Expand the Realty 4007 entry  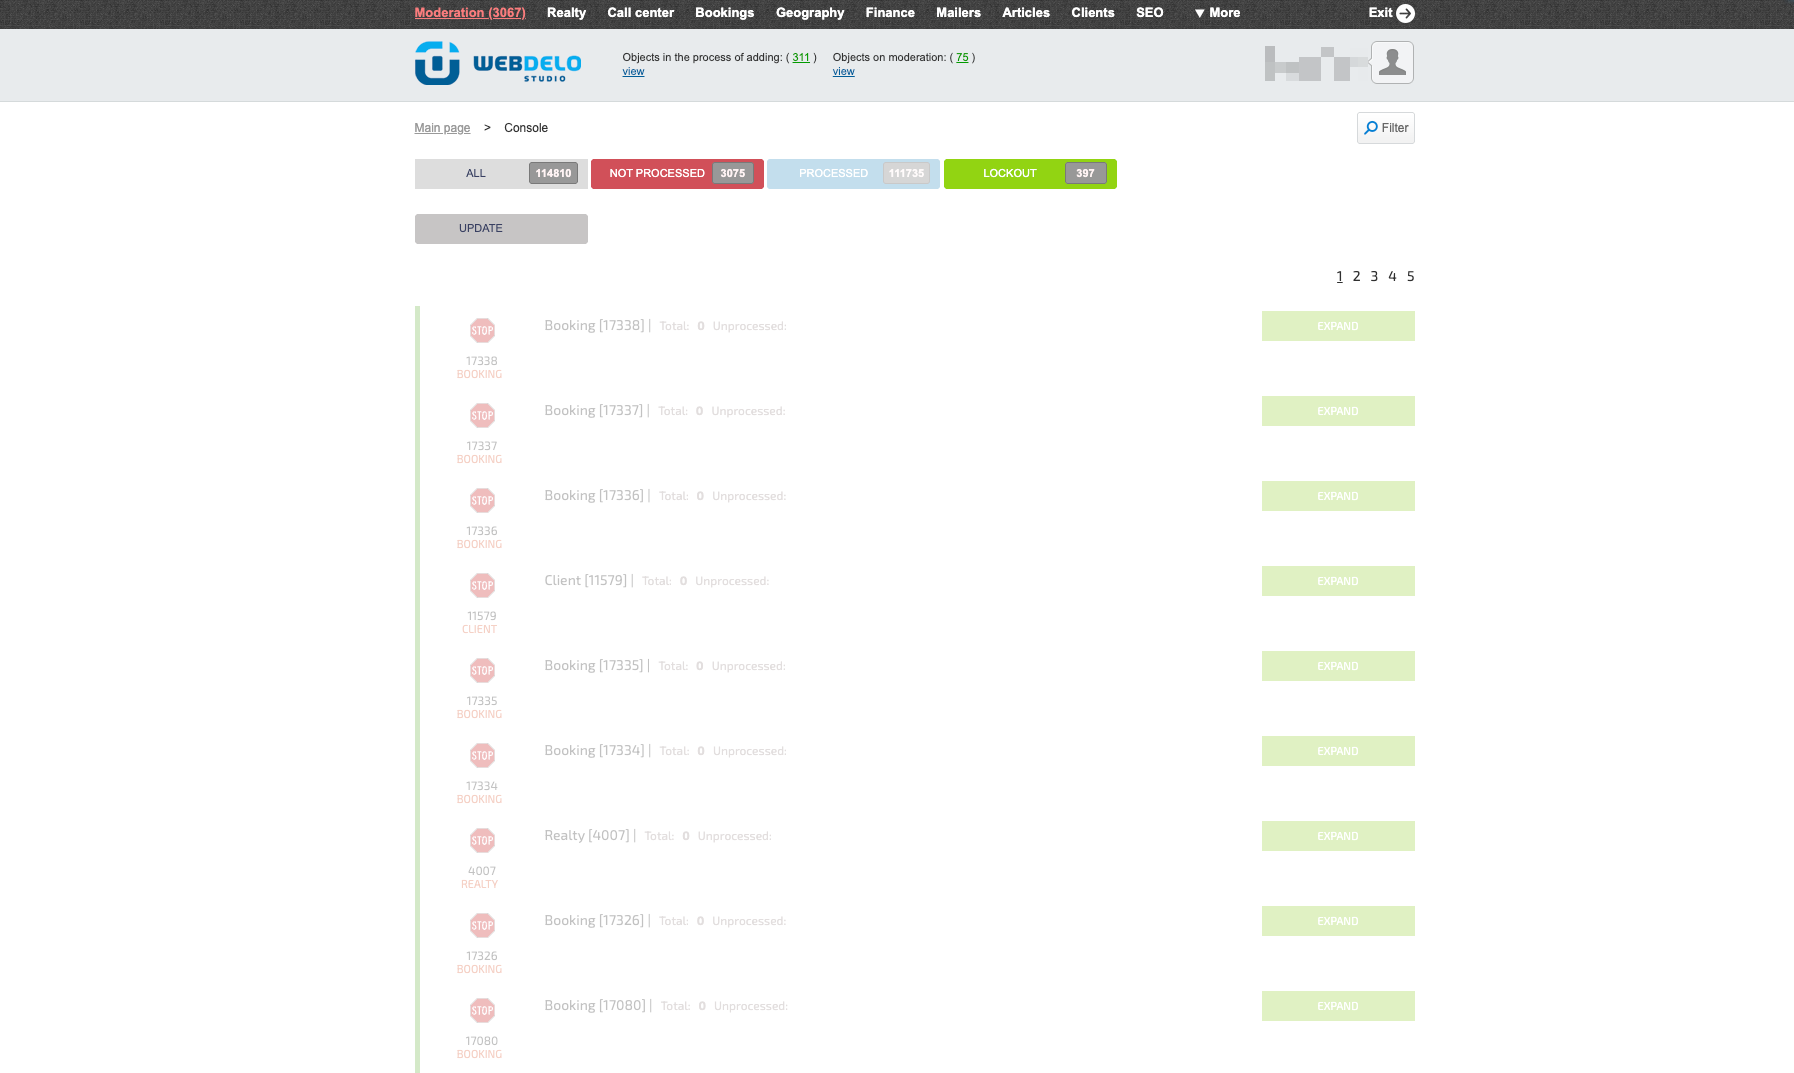pos(1337,836)
